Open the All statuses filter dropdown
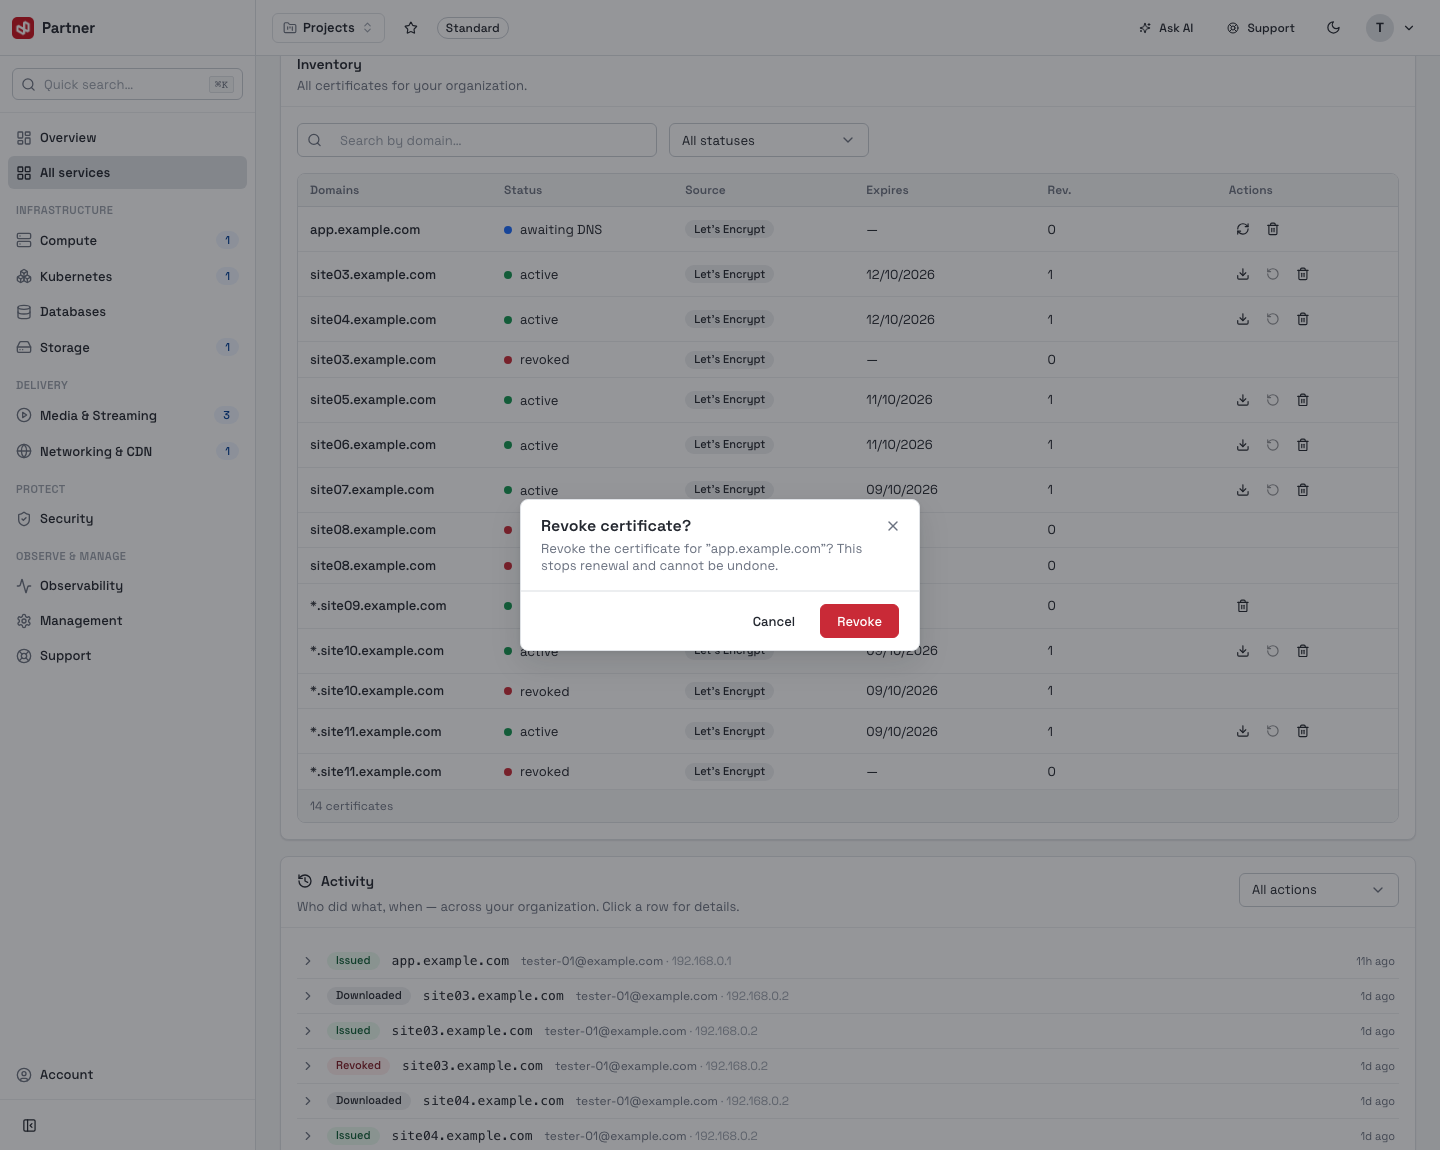Image resolution: width=1440 pixels, height=1150 pixels. [769, 140]
